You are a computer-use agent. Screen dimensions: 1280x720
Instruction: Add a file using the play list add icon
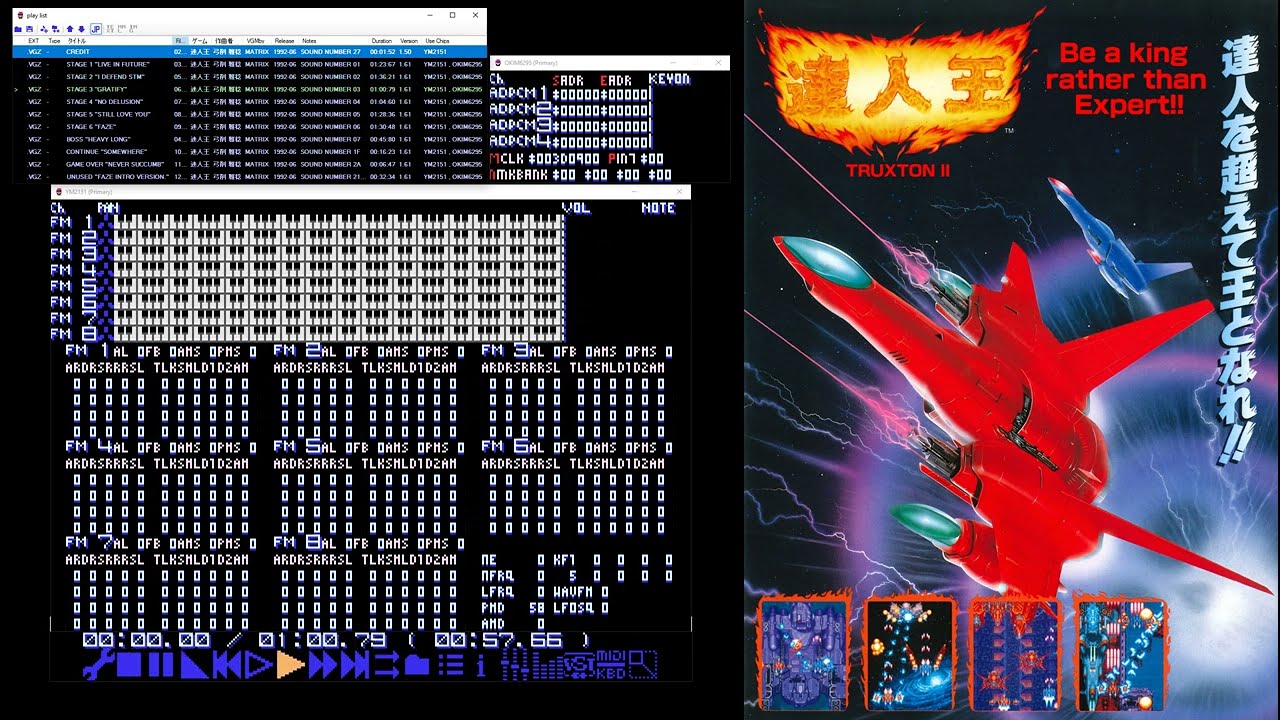click(x=44, y=29)
